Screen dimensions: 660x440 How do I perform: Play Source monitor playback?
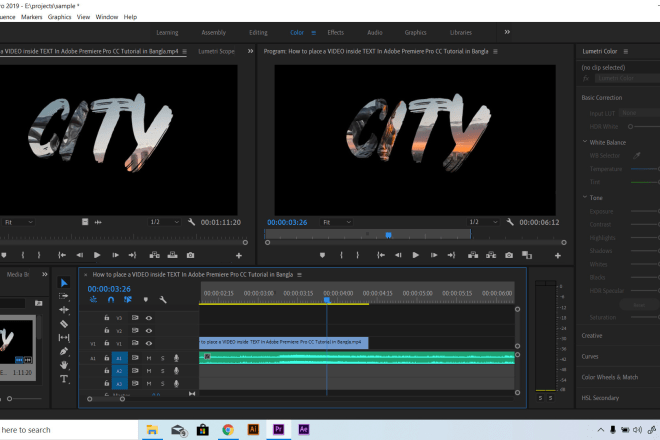(97, 255)
